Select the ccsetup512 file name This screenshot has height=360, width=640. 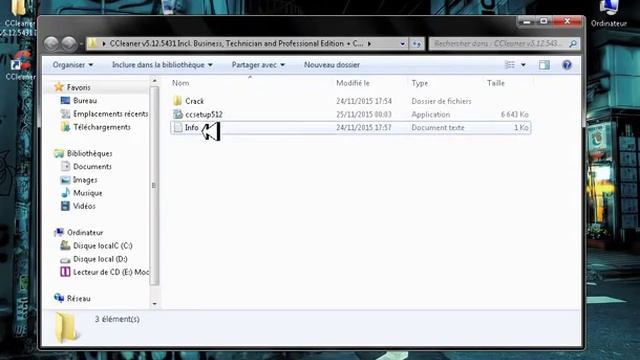click(204, 114)
